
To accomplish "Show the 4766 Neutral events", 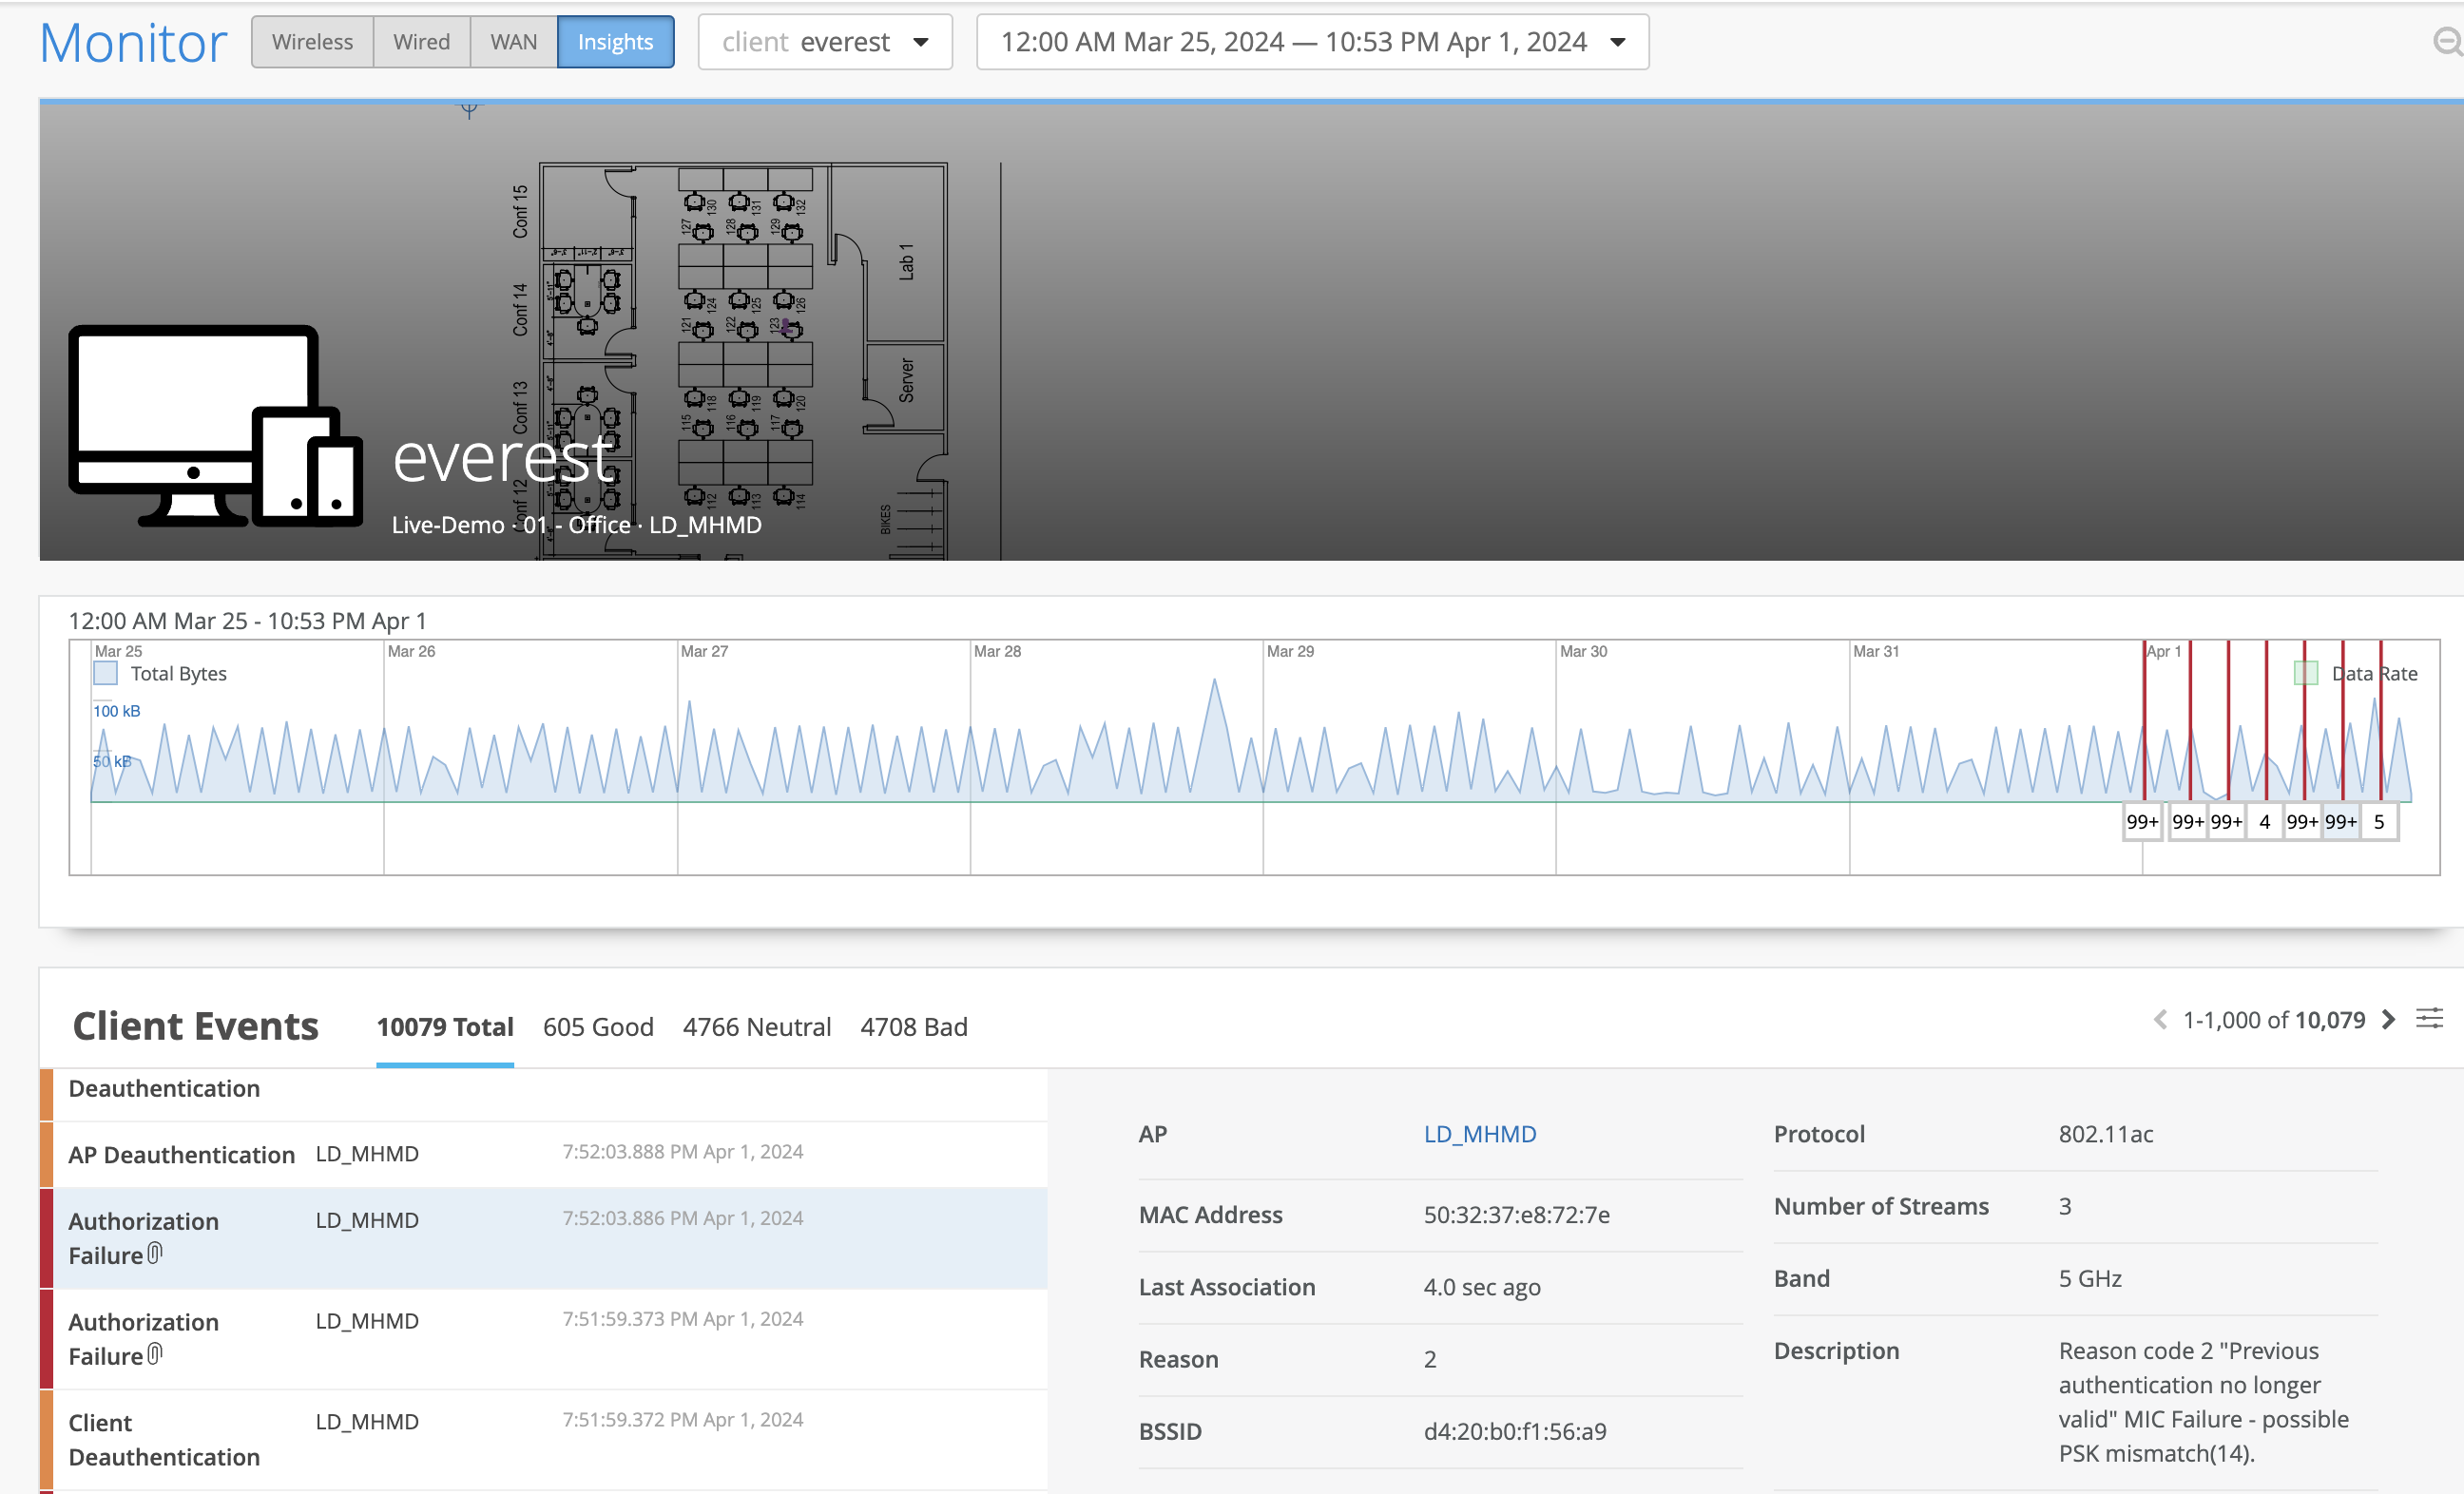I will pos(756,1027).
